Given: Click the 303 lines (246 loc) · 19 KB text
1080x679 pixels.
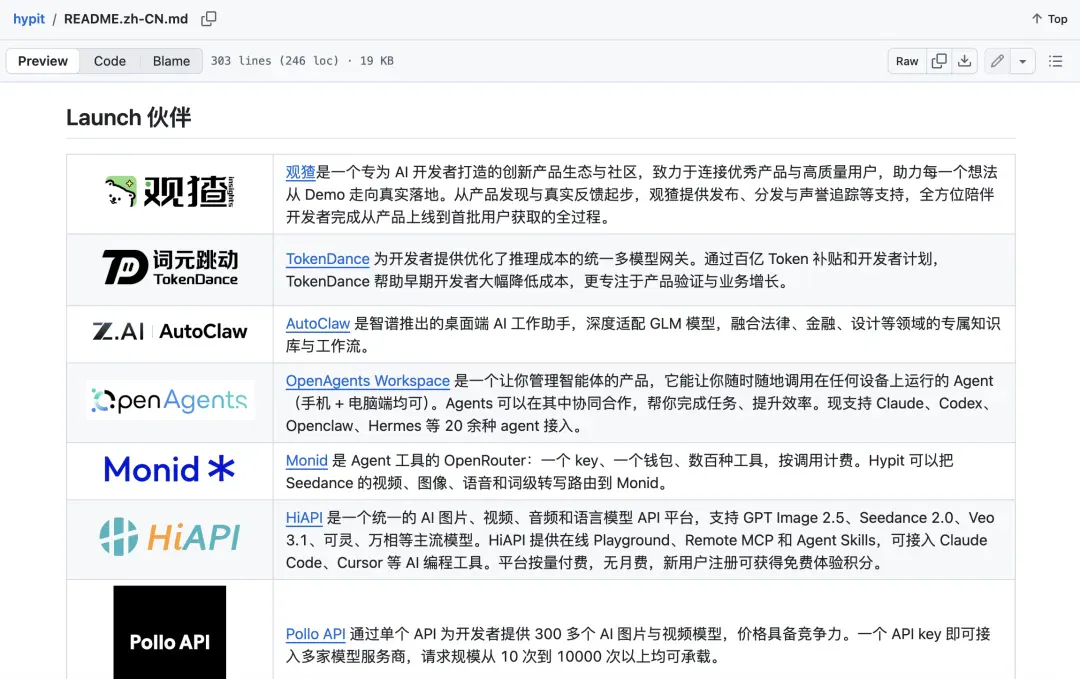Looking at the screenshot, I should 302,61.
